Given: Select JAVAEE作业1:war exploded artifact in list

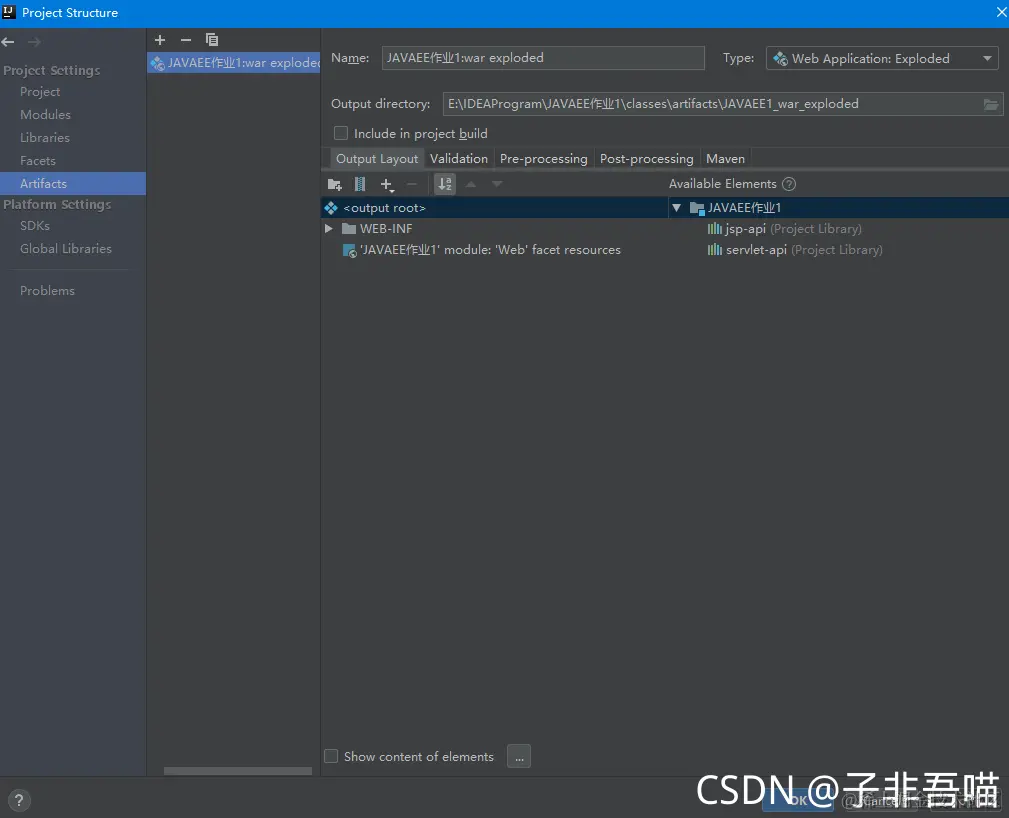Looking at the screenshot, I should pos(234,62).
